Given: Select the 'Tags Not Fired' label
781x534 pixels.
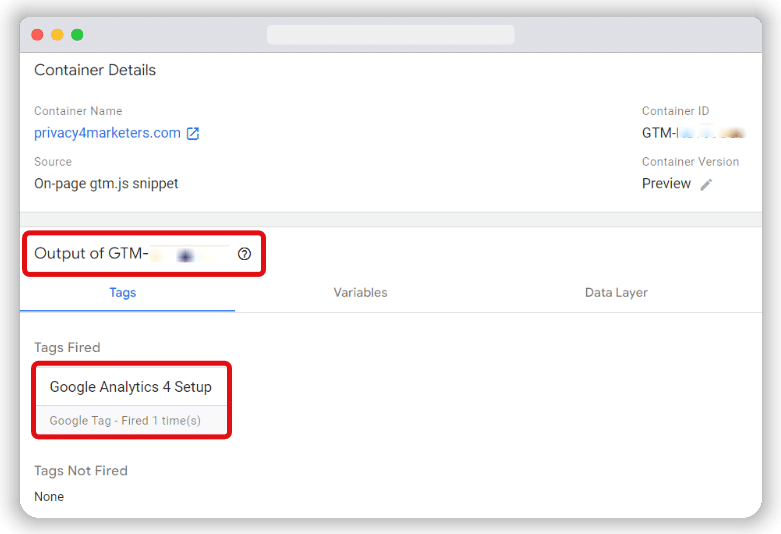Looking at the screenshot, I should [81, 471].
